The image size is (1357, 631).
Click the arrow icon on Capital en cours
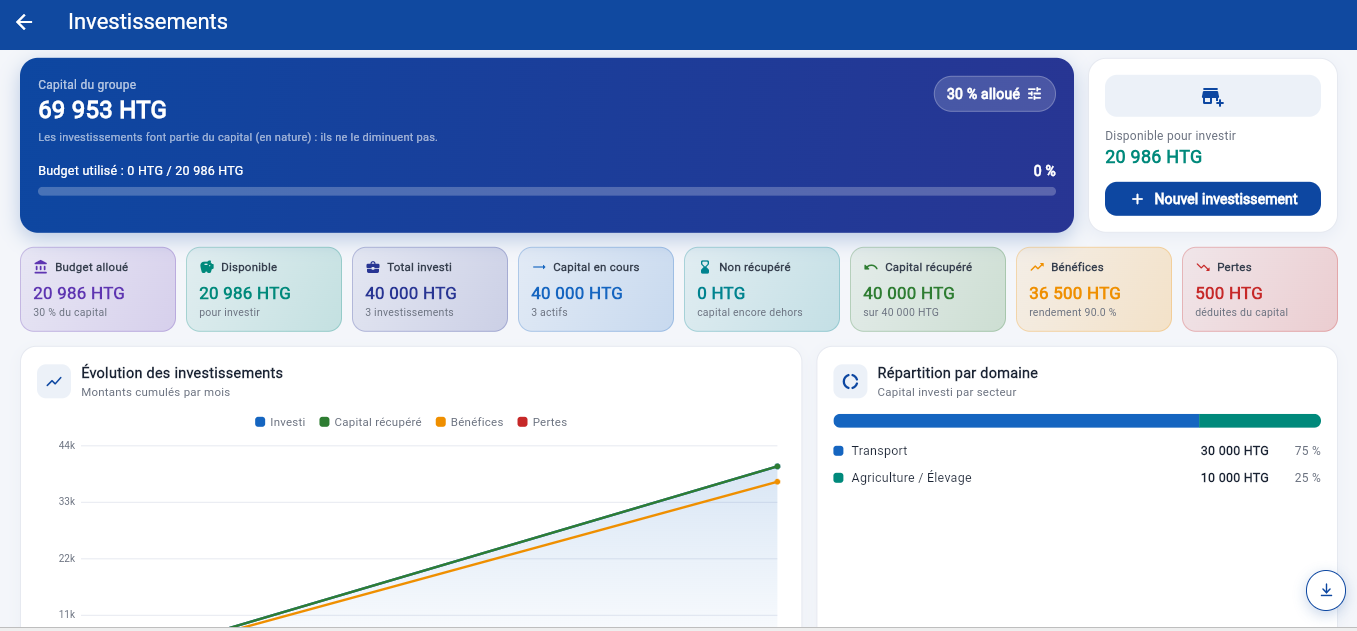[x=538, y=267]
